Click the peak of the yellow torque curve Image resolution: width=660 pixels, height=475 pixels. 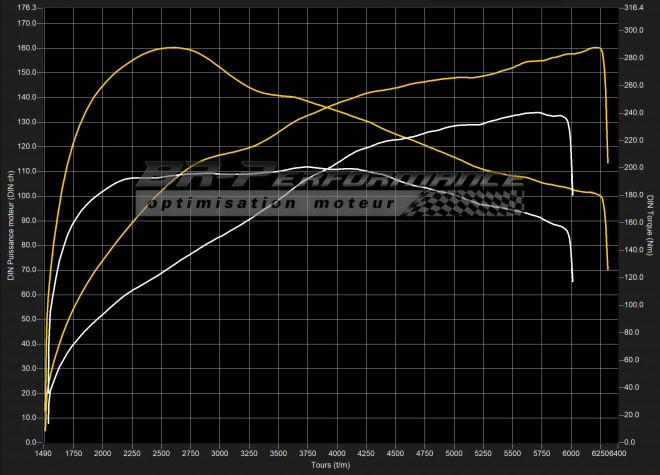pyautogui.click(x=172, y=47)
